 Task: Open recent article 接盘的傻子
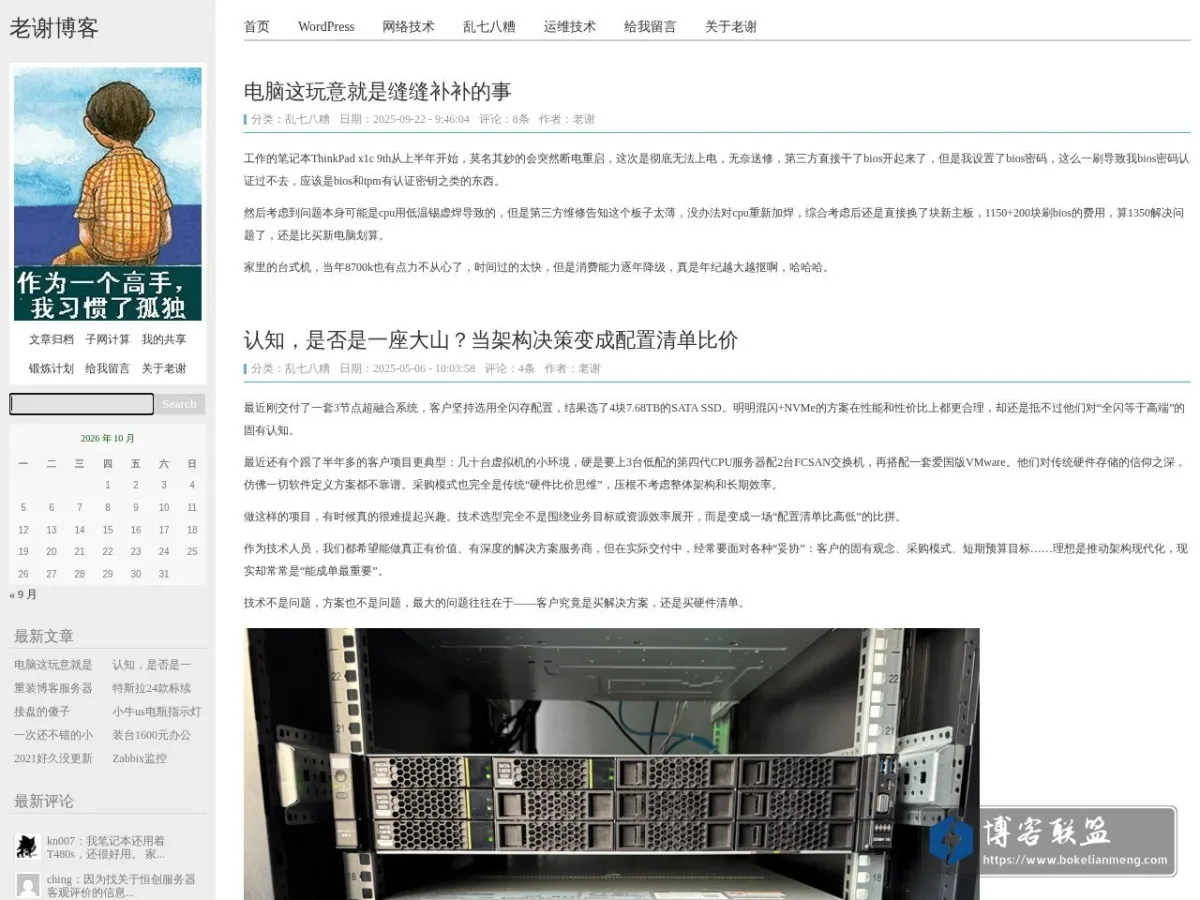coord(42,712)
